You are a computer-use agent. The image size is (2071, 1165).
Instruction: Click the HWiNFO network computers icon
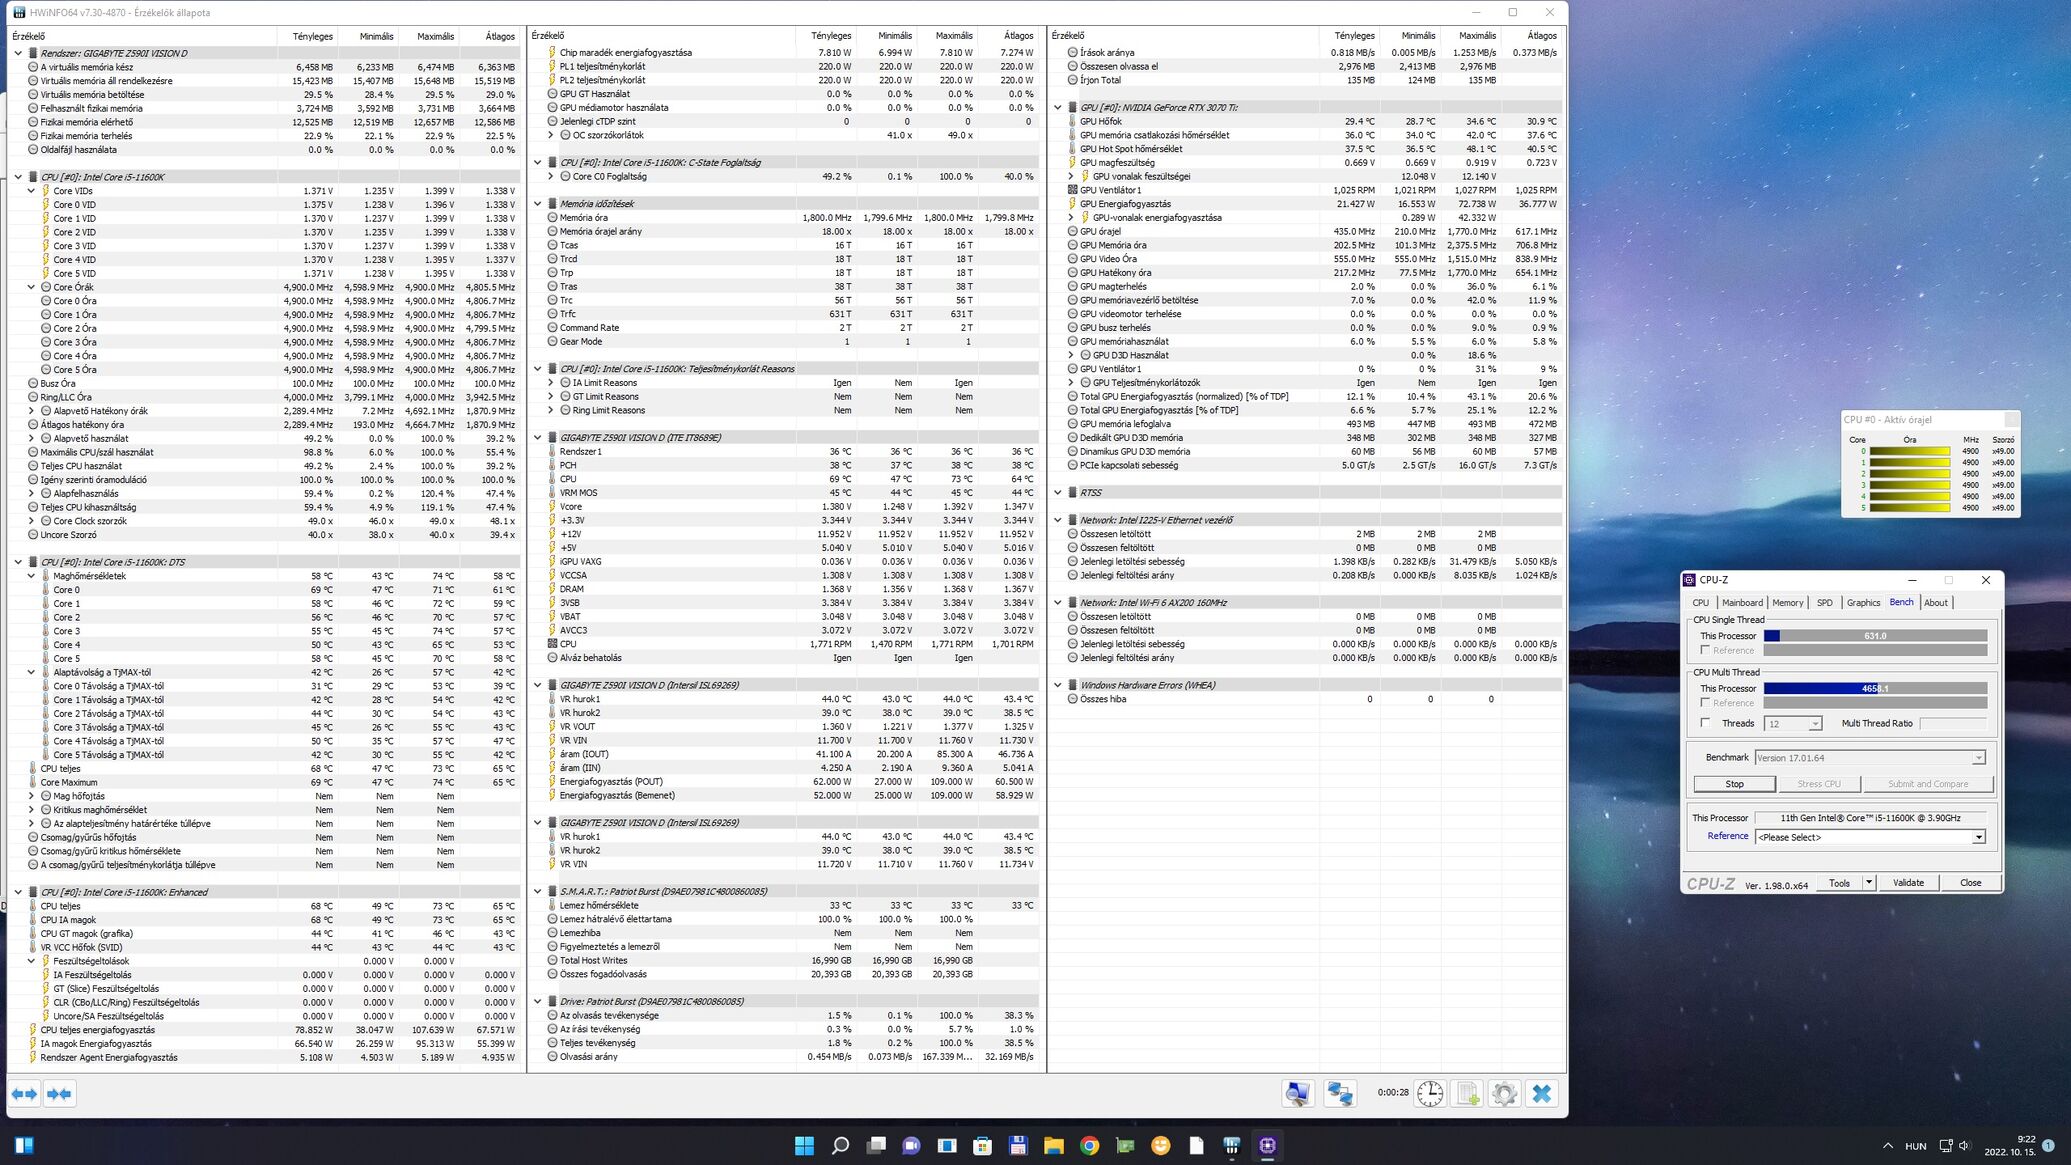[x=1340, y=1094]
